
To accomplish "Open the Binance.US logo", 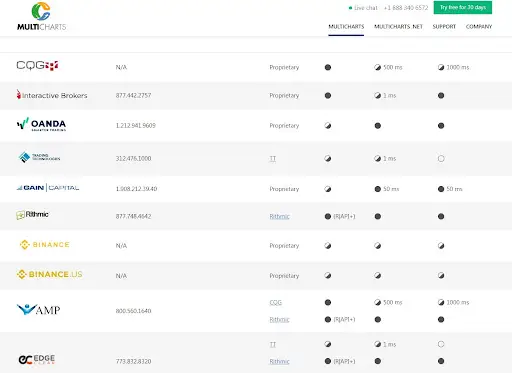I will tap(49, 274).
